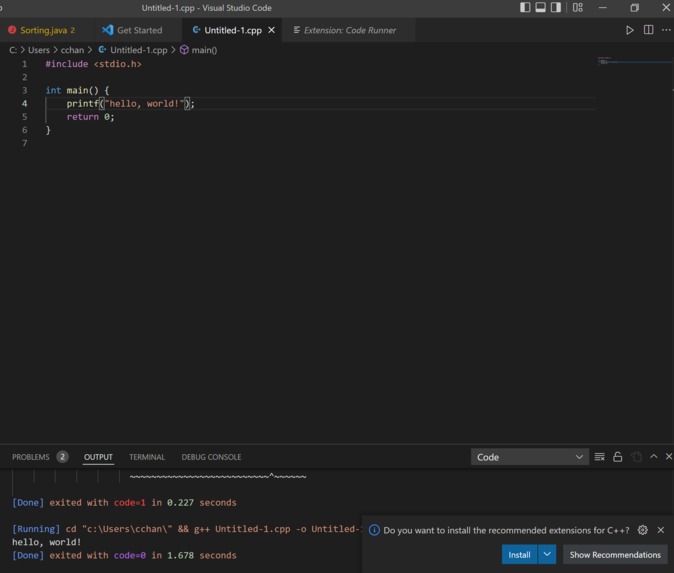Click the error badge on Sorting.java tab
The width and height of the screenshot is (674, 573).
tap(12, 30)
